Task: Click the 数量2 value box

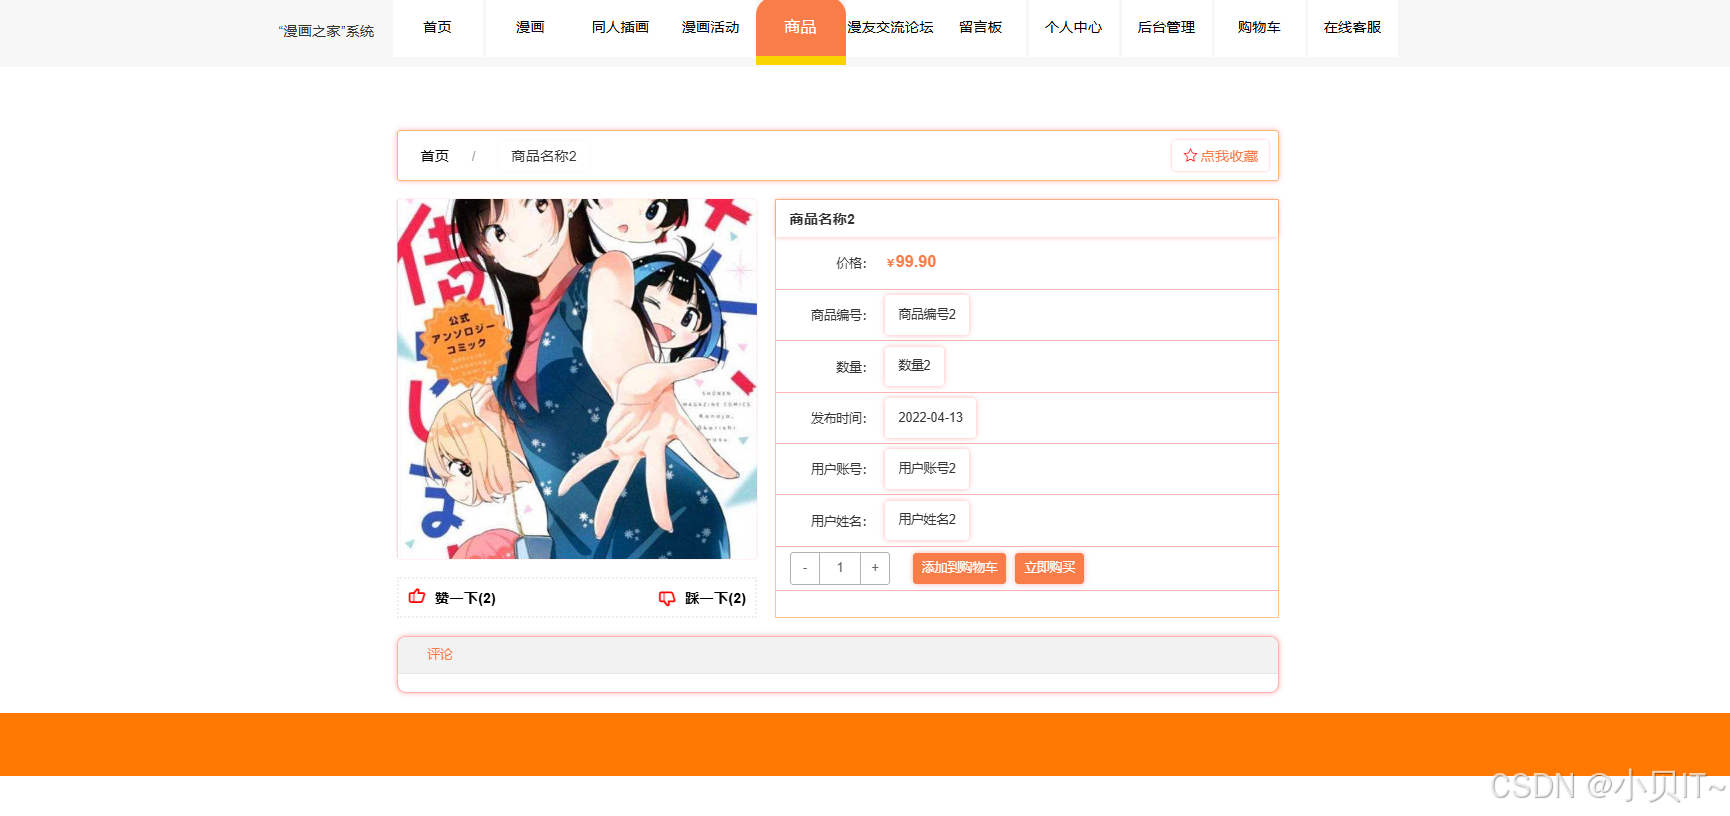Action: pos(914,366)
